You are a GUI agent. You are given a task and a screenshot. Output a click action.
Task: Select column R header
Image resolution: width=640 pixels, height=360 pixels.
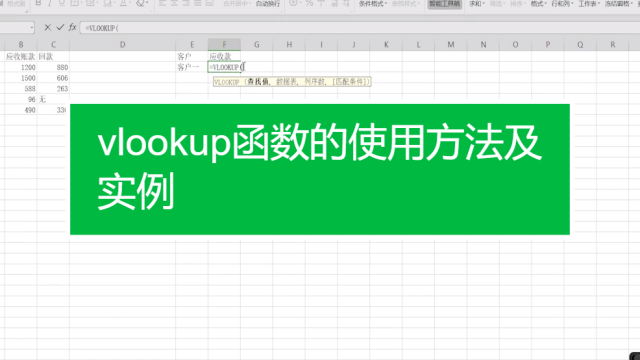point(613,44)
